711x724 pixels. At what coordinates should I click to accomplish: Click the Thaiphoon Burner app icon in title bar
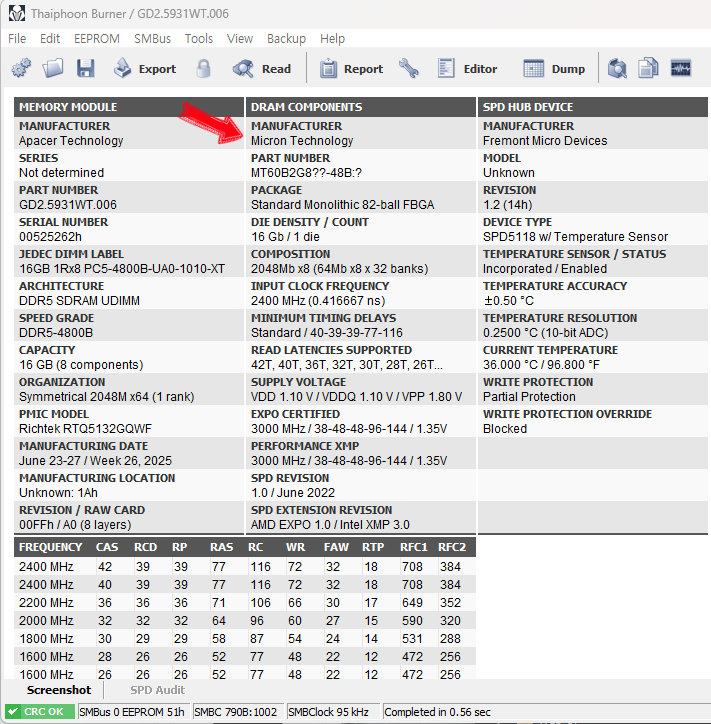coord(17,14)
